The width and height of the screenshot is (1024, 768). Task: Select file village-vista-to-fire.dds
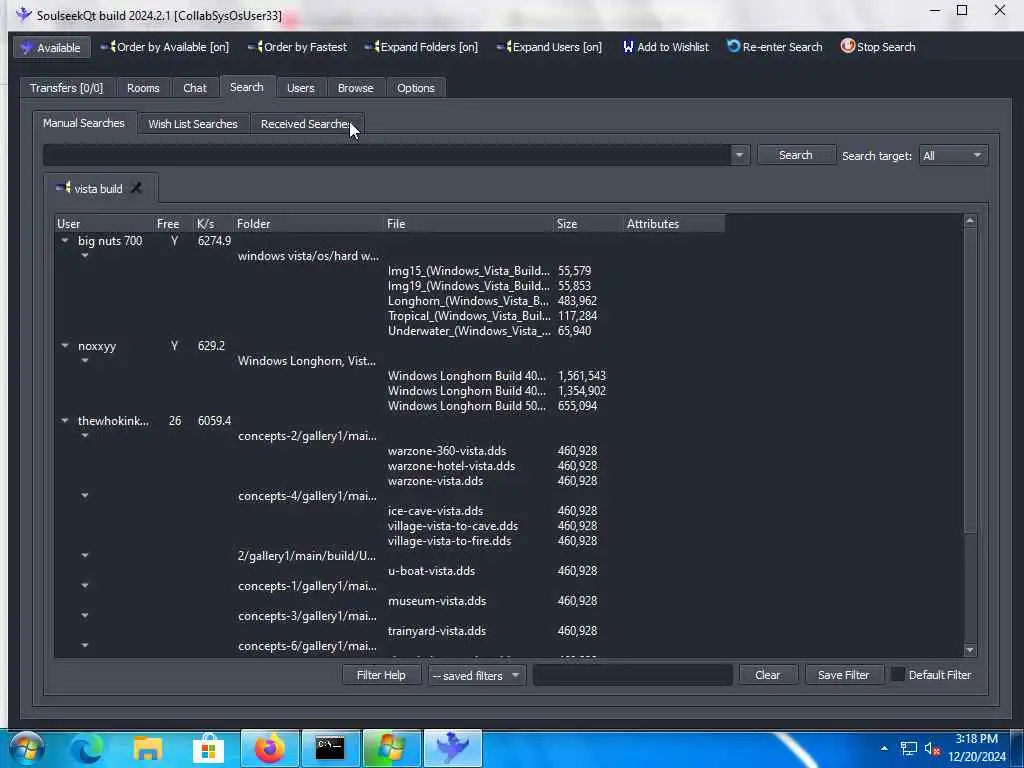point(449,541)
